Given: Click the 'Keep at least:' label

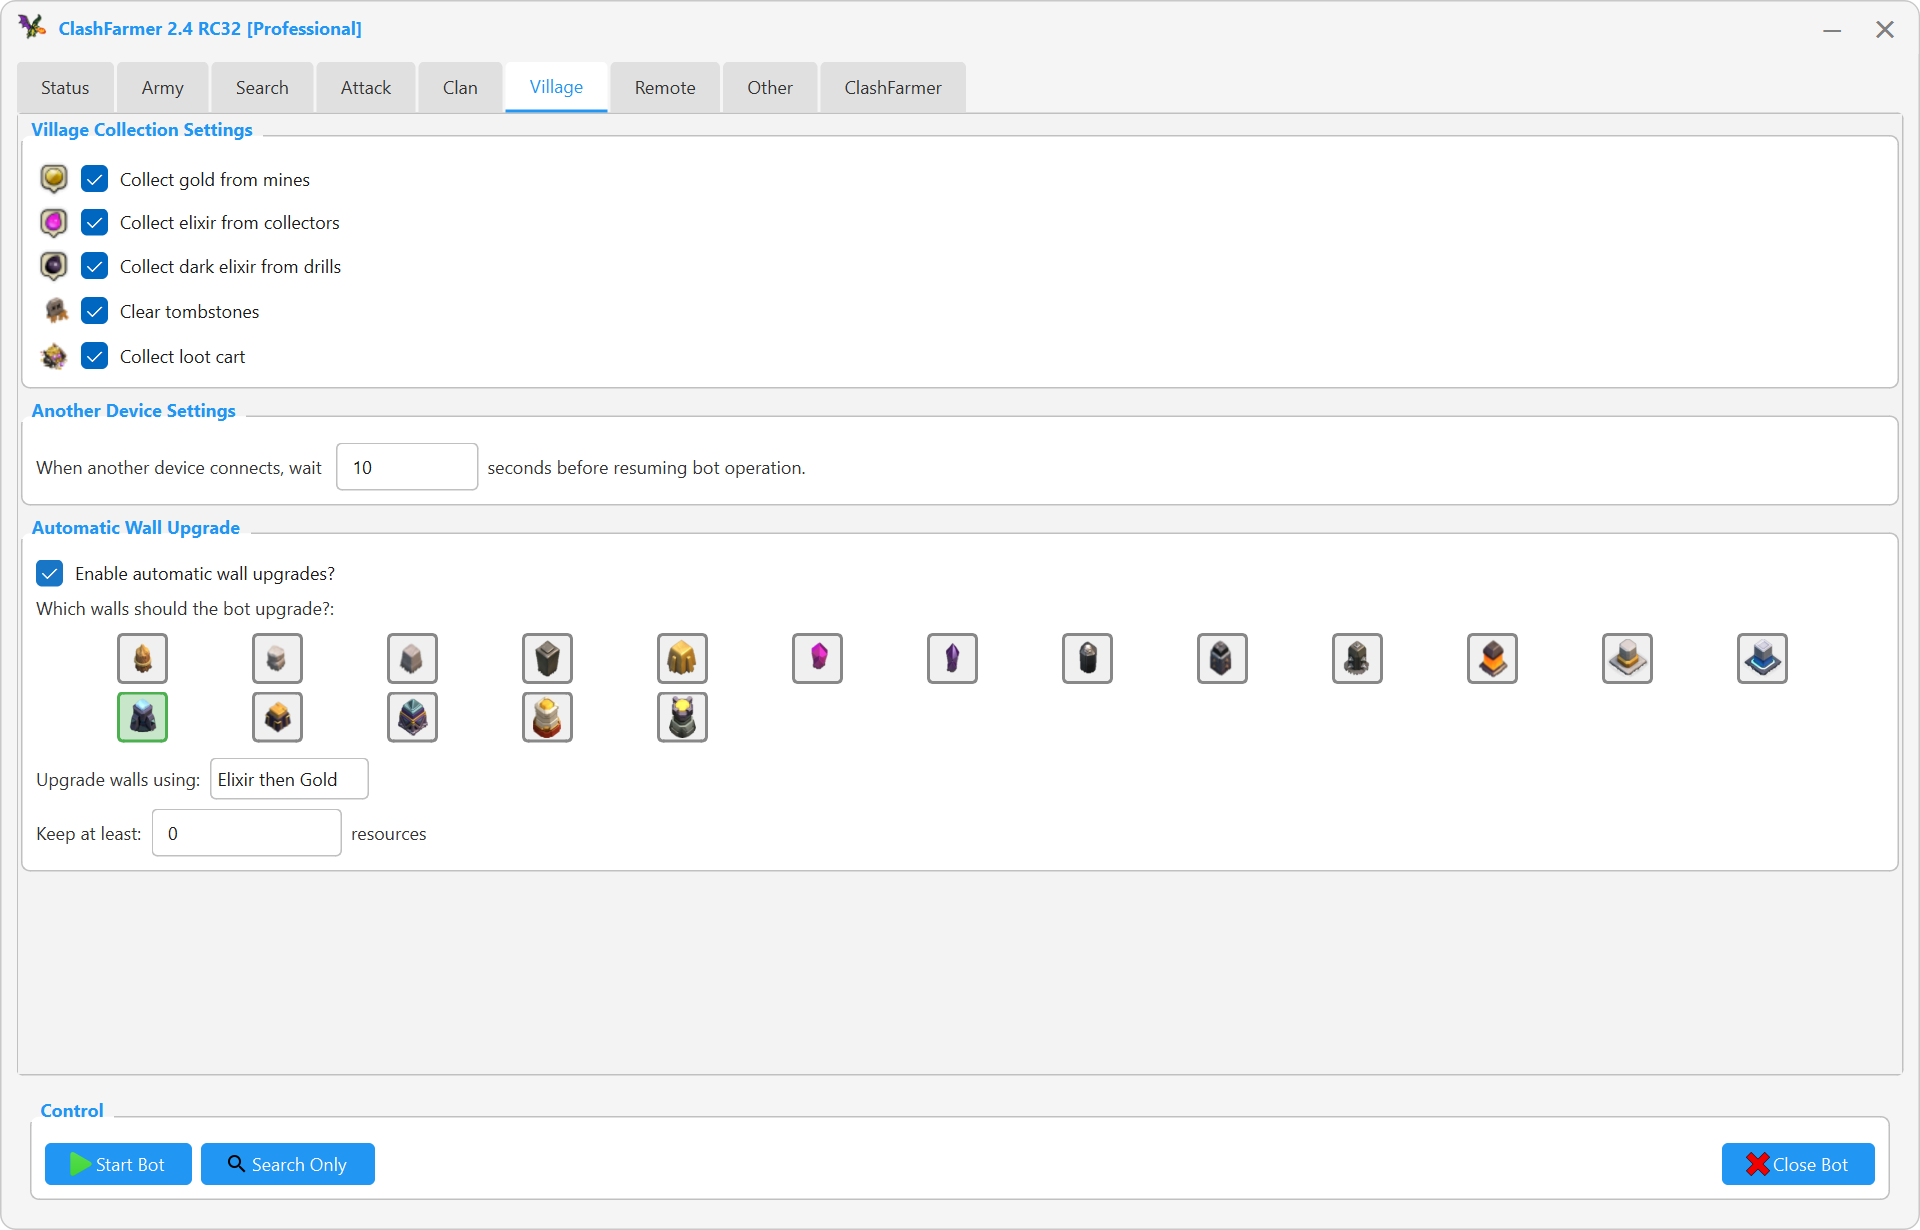Looking at the screenshot, I should [x=89, y=834].
